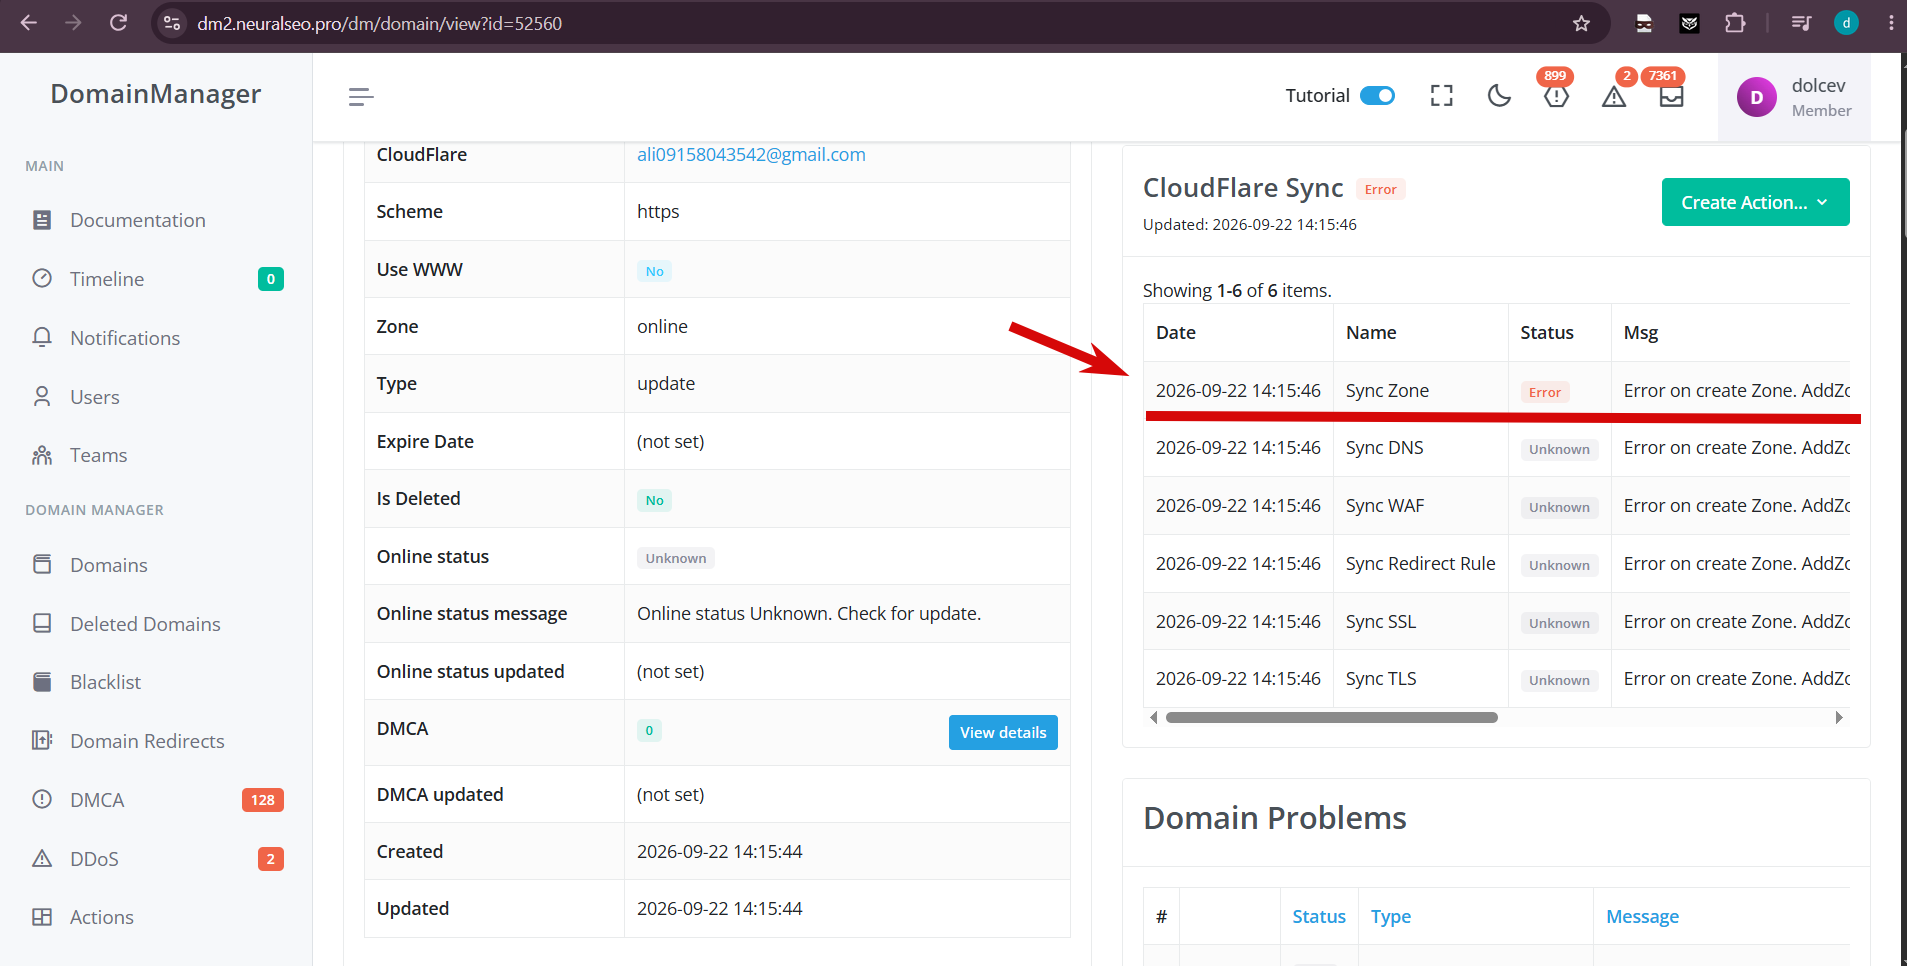Open the Deleted Domains section
The height and width of the screenshot is (966, 1907).
pos(145,624)
